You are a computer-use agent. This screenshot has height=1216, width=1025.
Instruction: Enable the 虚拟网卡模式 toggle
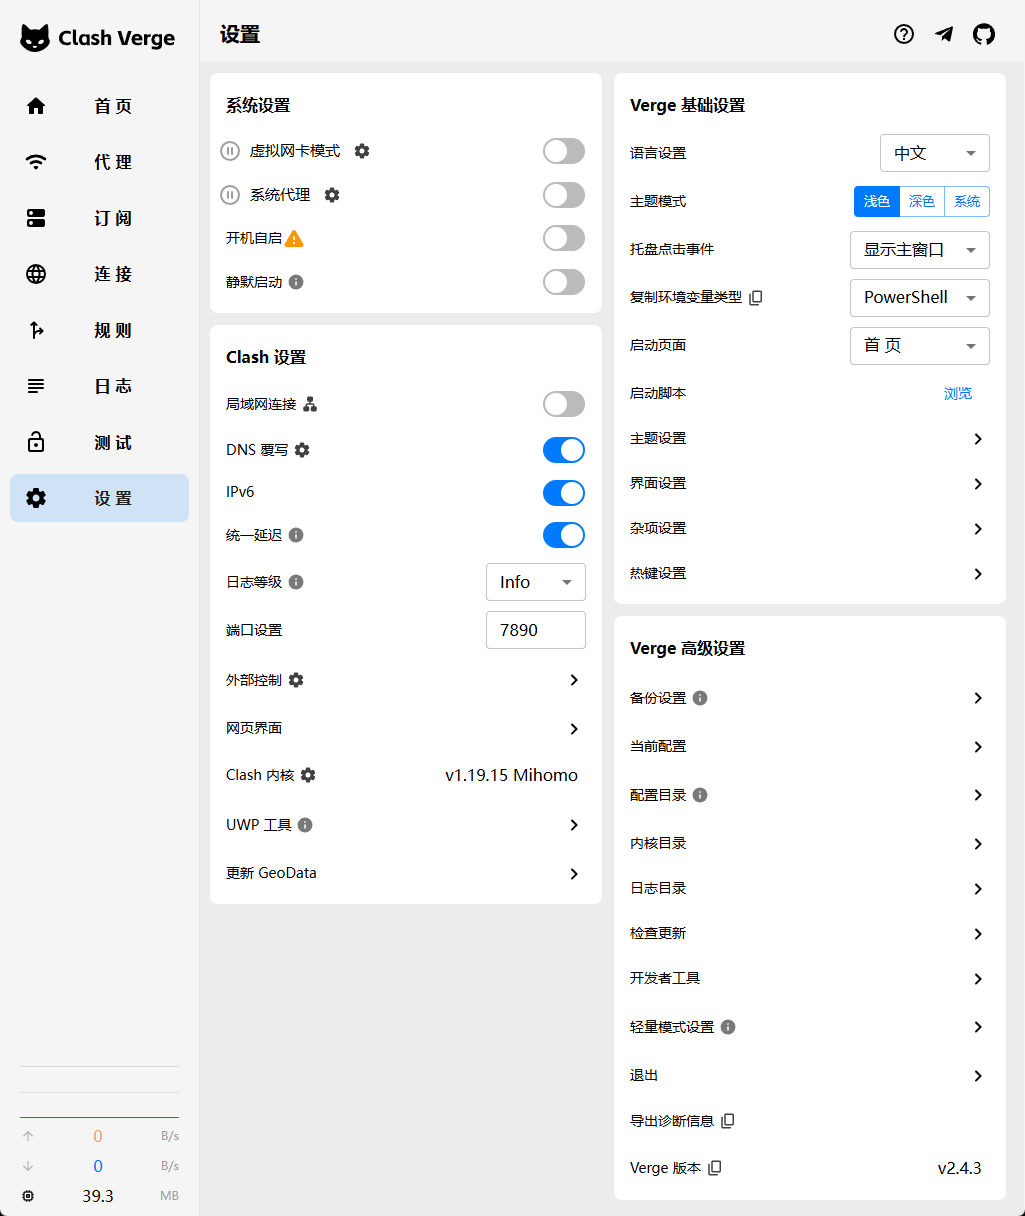click(564, 151)
